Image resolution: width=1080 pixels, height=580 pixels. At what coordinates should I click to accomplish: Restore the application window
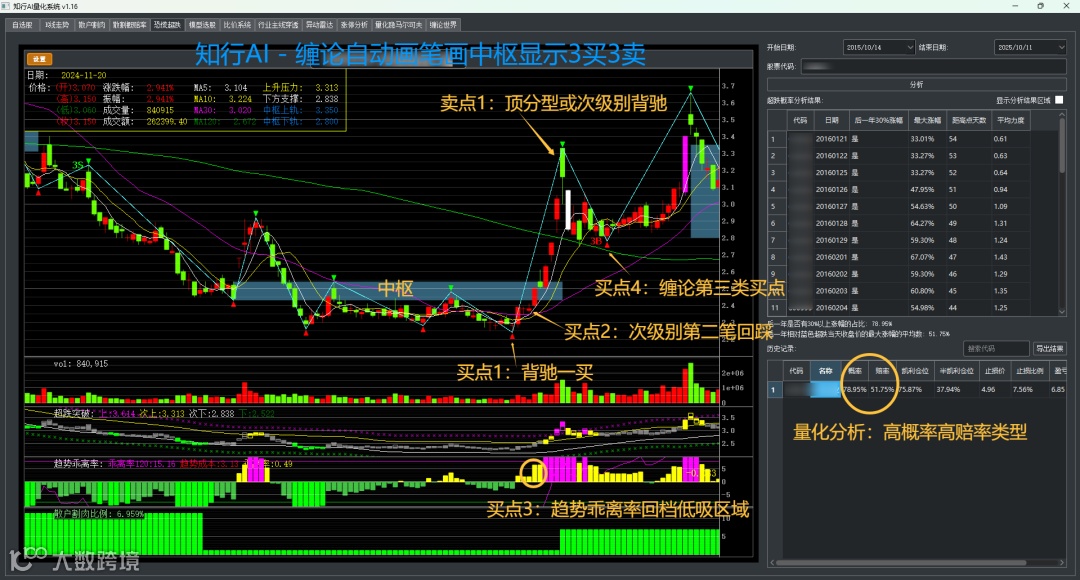[1040, 6]
